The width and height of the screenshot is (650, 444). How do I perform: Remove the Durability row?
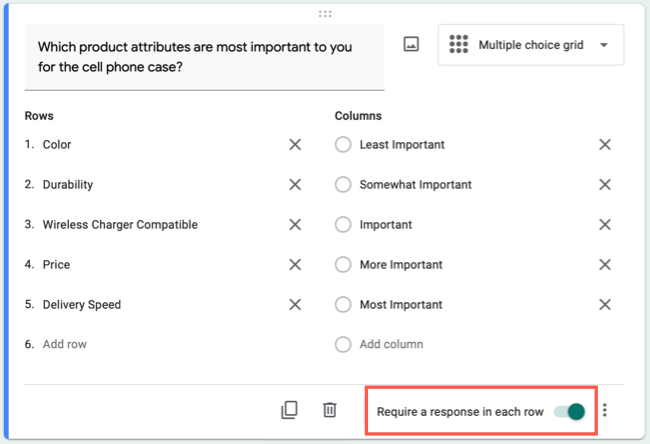pyautogui.click(x=295, y=185)
